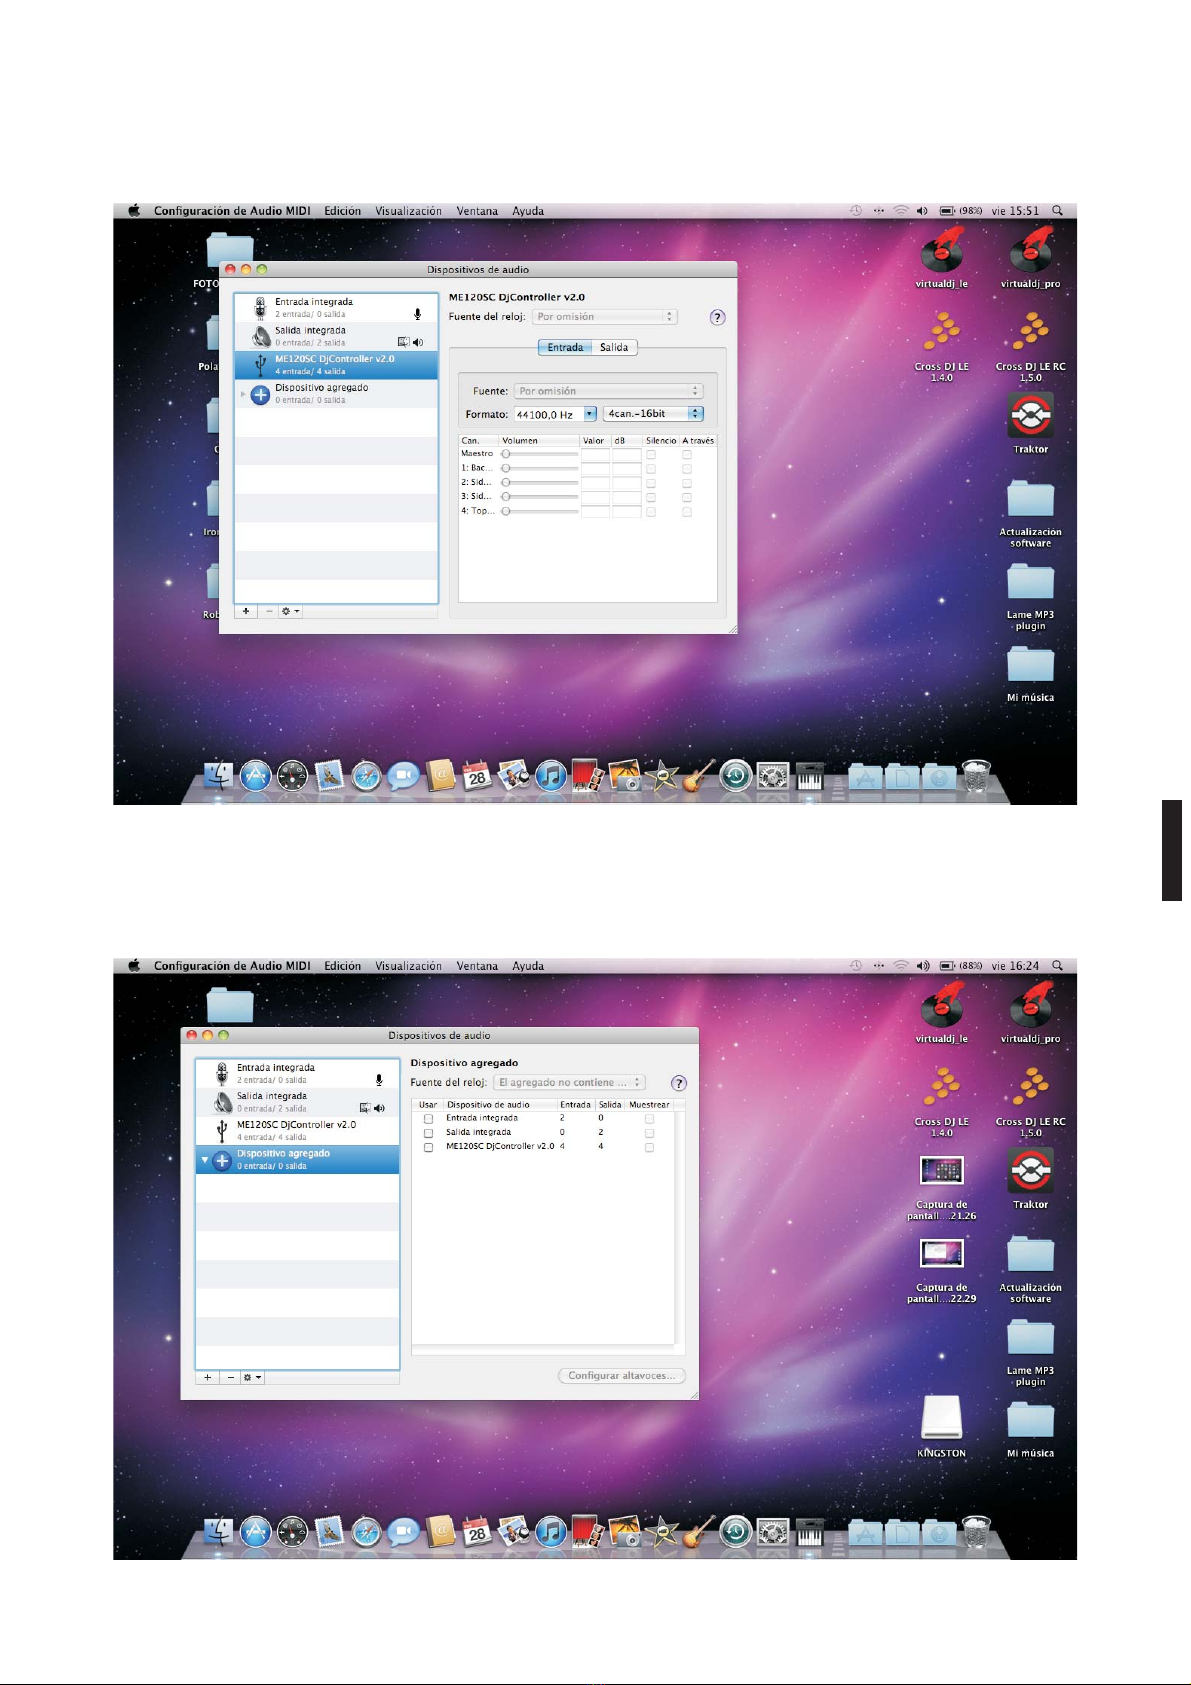Viewport: 1191px width, 1685px height.
Task: Toggle A través checkbox for the Maestro channel
Action: (687, 454)
